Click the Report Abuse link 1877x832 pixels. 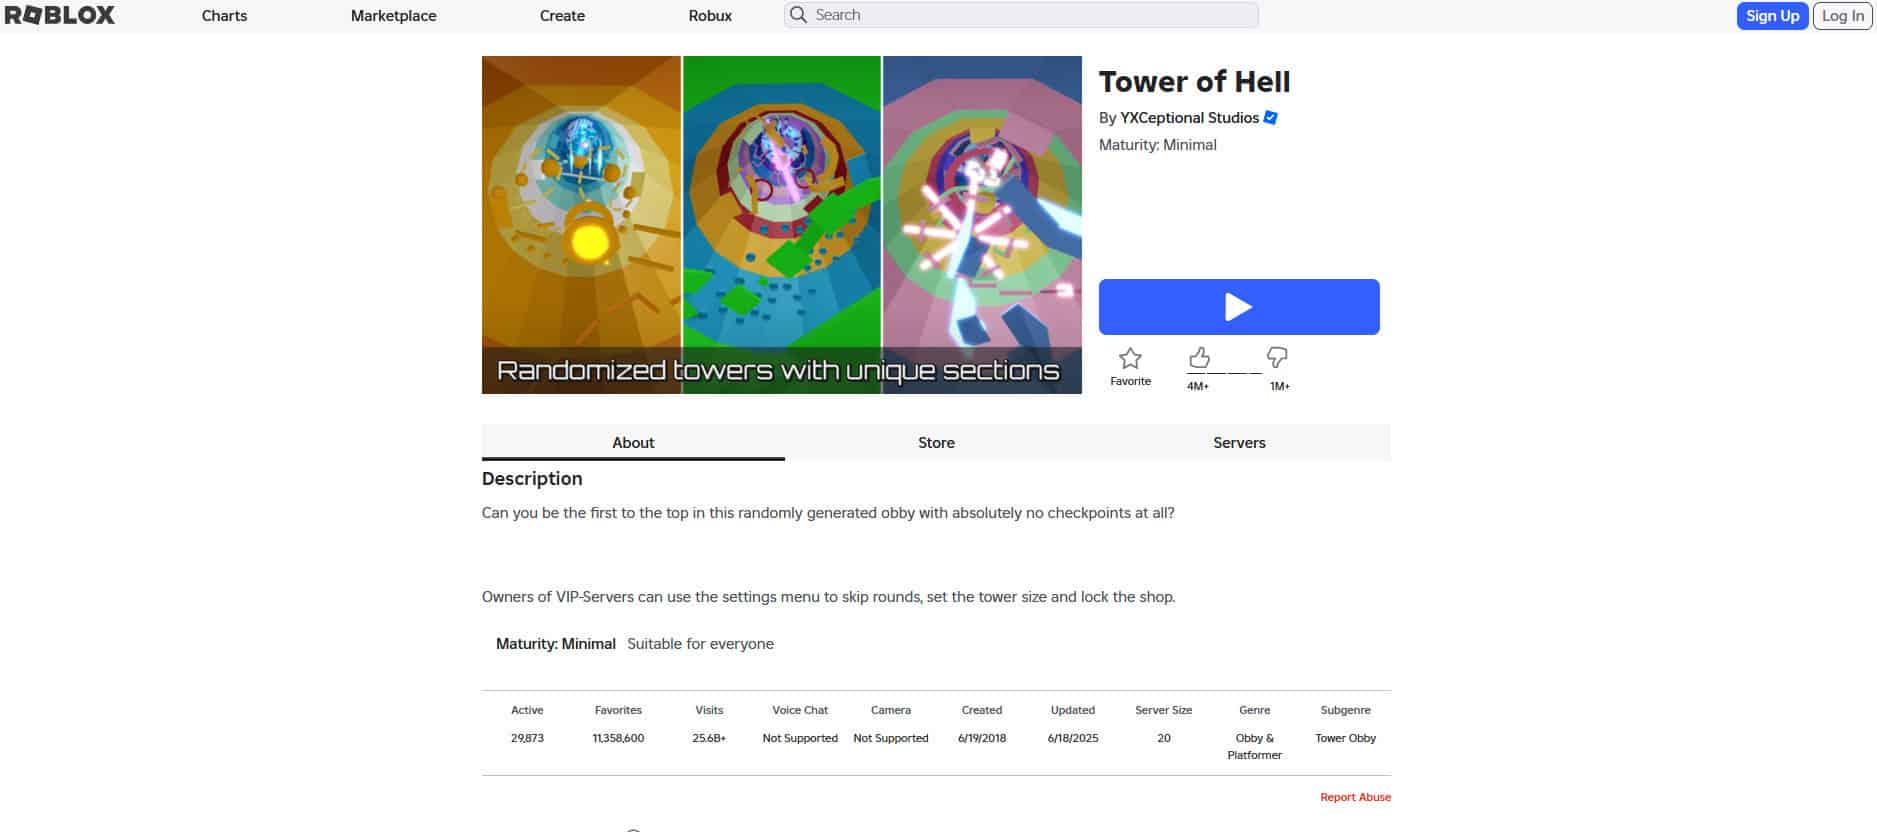point(1355,797)
